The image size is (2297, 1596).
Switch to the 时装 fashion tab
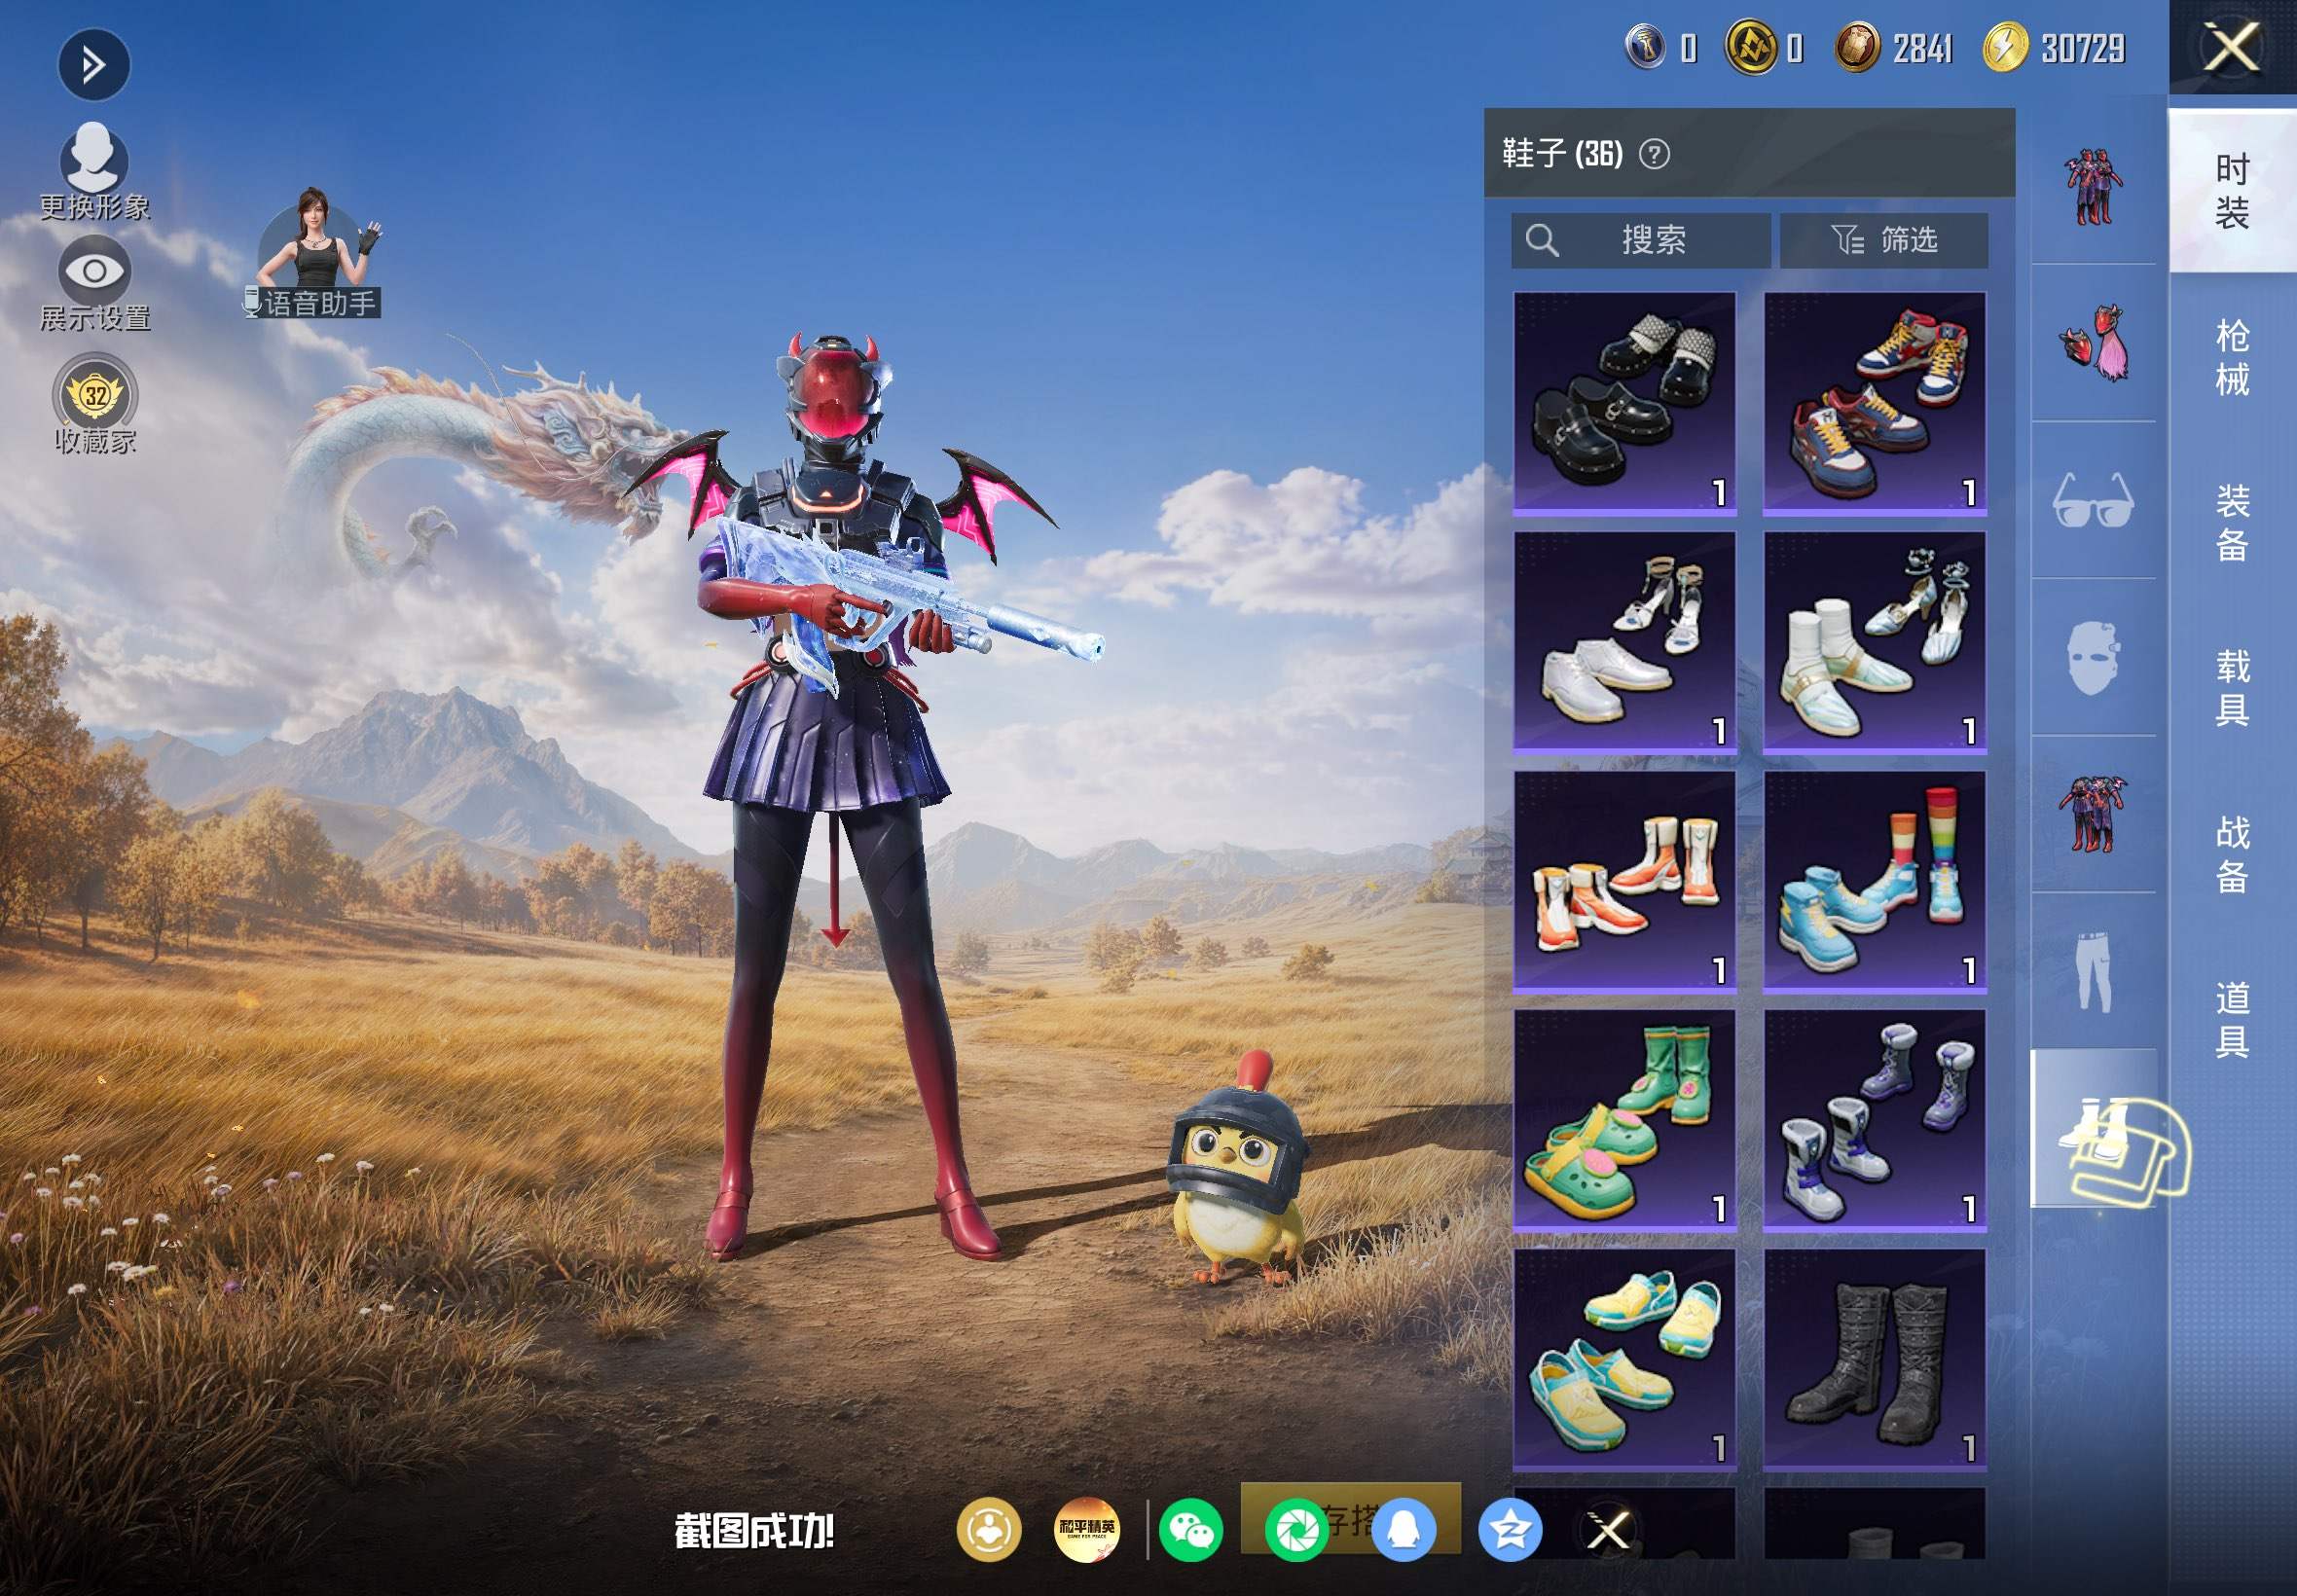2232,191
